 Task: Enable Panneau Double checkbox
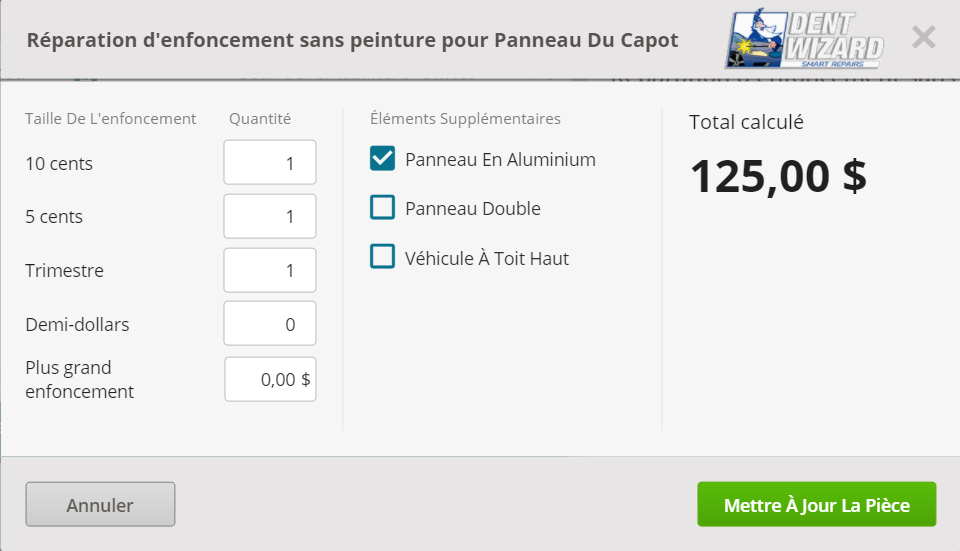click(383, 207)
